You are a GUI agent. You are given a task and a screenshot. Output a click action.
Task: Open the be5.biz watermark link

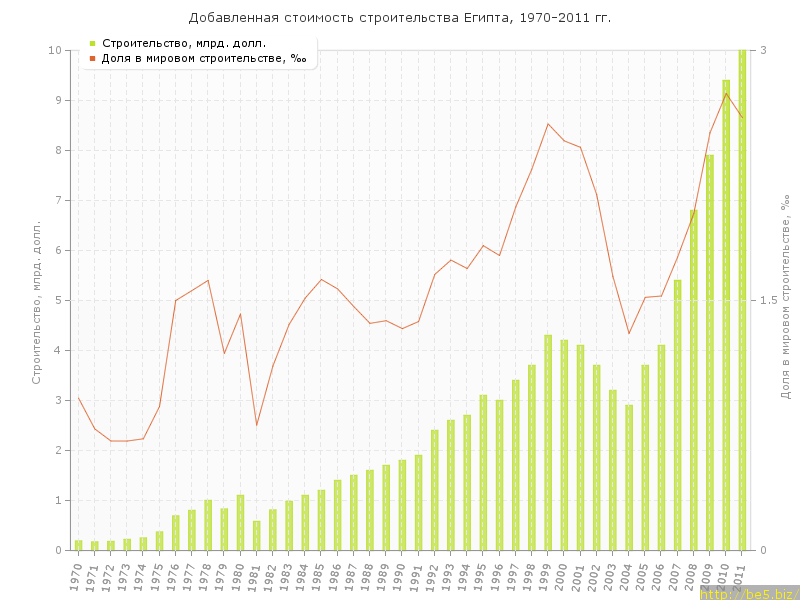coord(748,593)
